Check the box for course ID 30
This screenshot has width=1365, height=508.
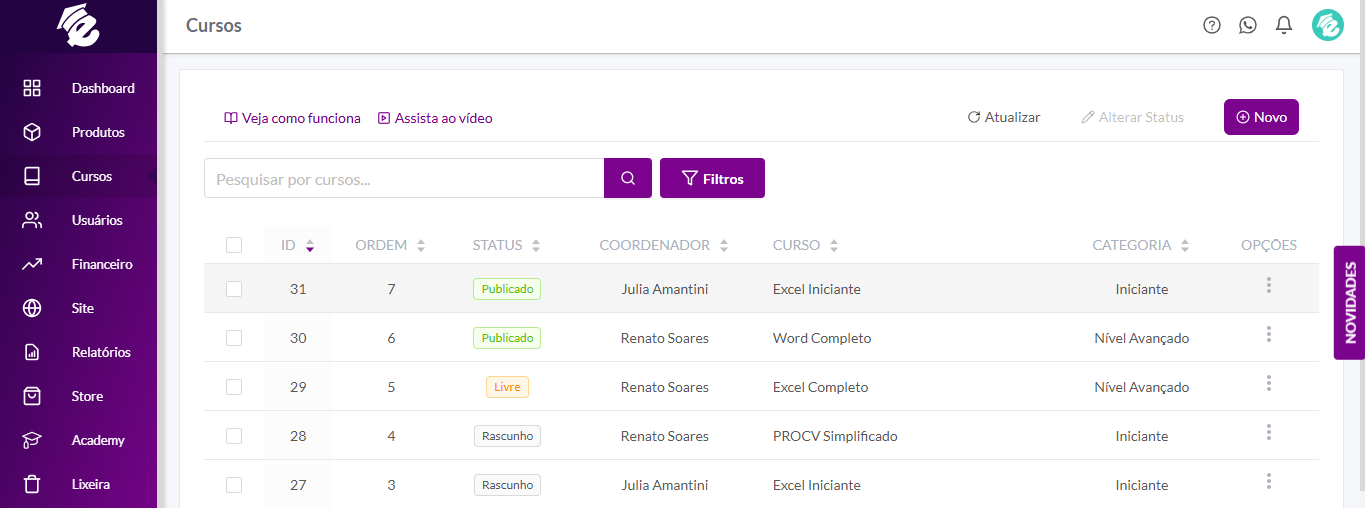234,338
